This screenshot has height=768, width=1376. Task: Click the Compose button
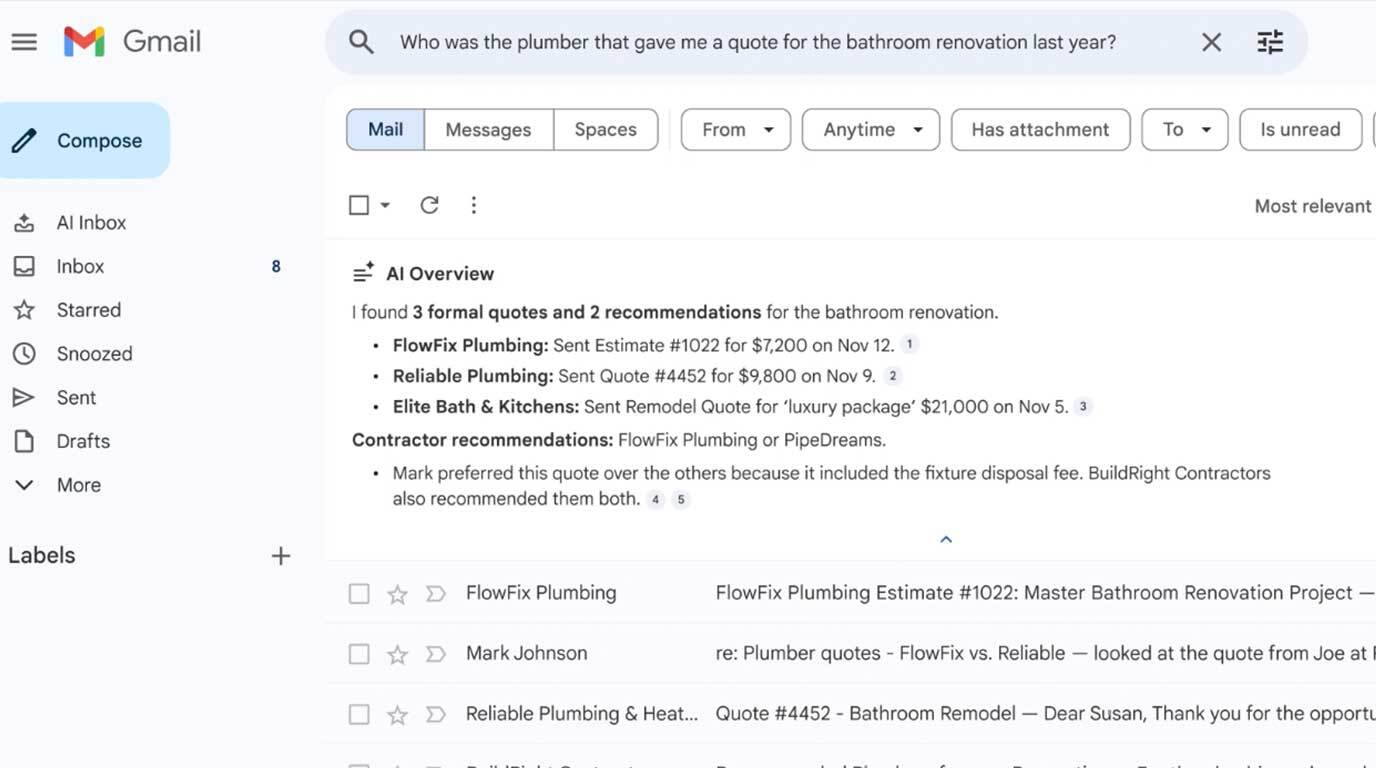(x=85, y=139)
